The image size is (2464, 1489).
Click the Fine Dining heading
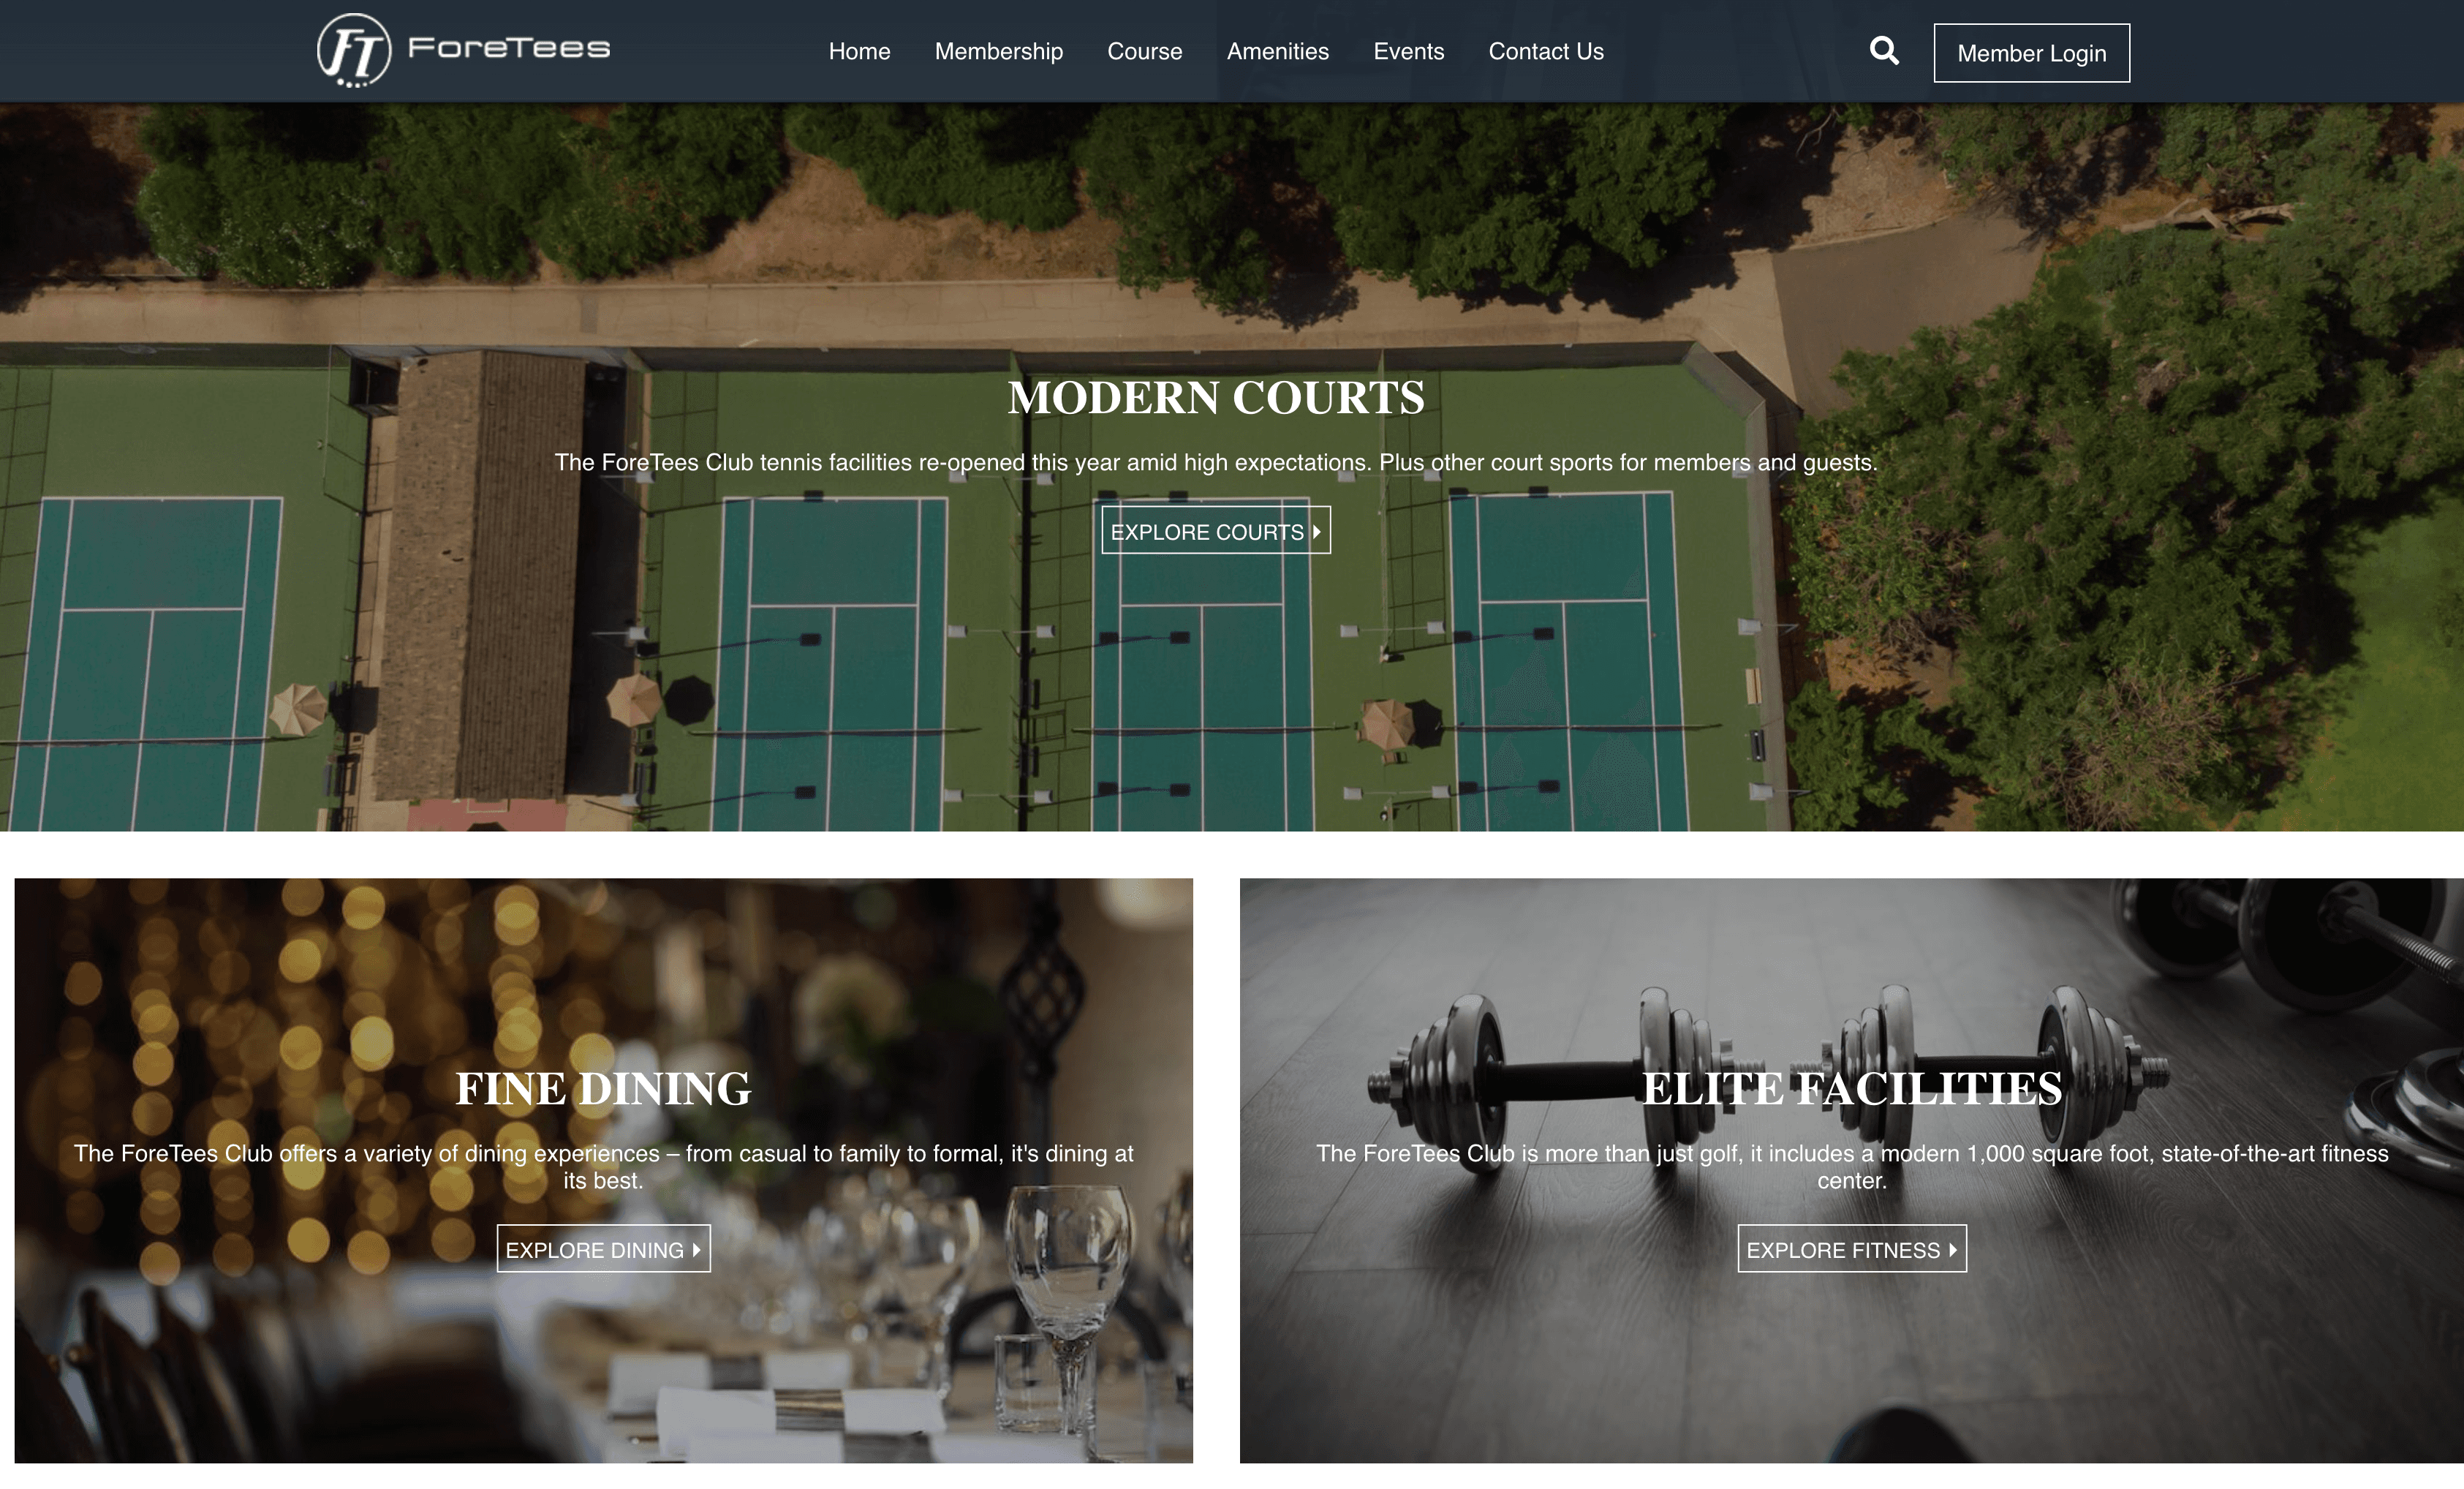603,1088
